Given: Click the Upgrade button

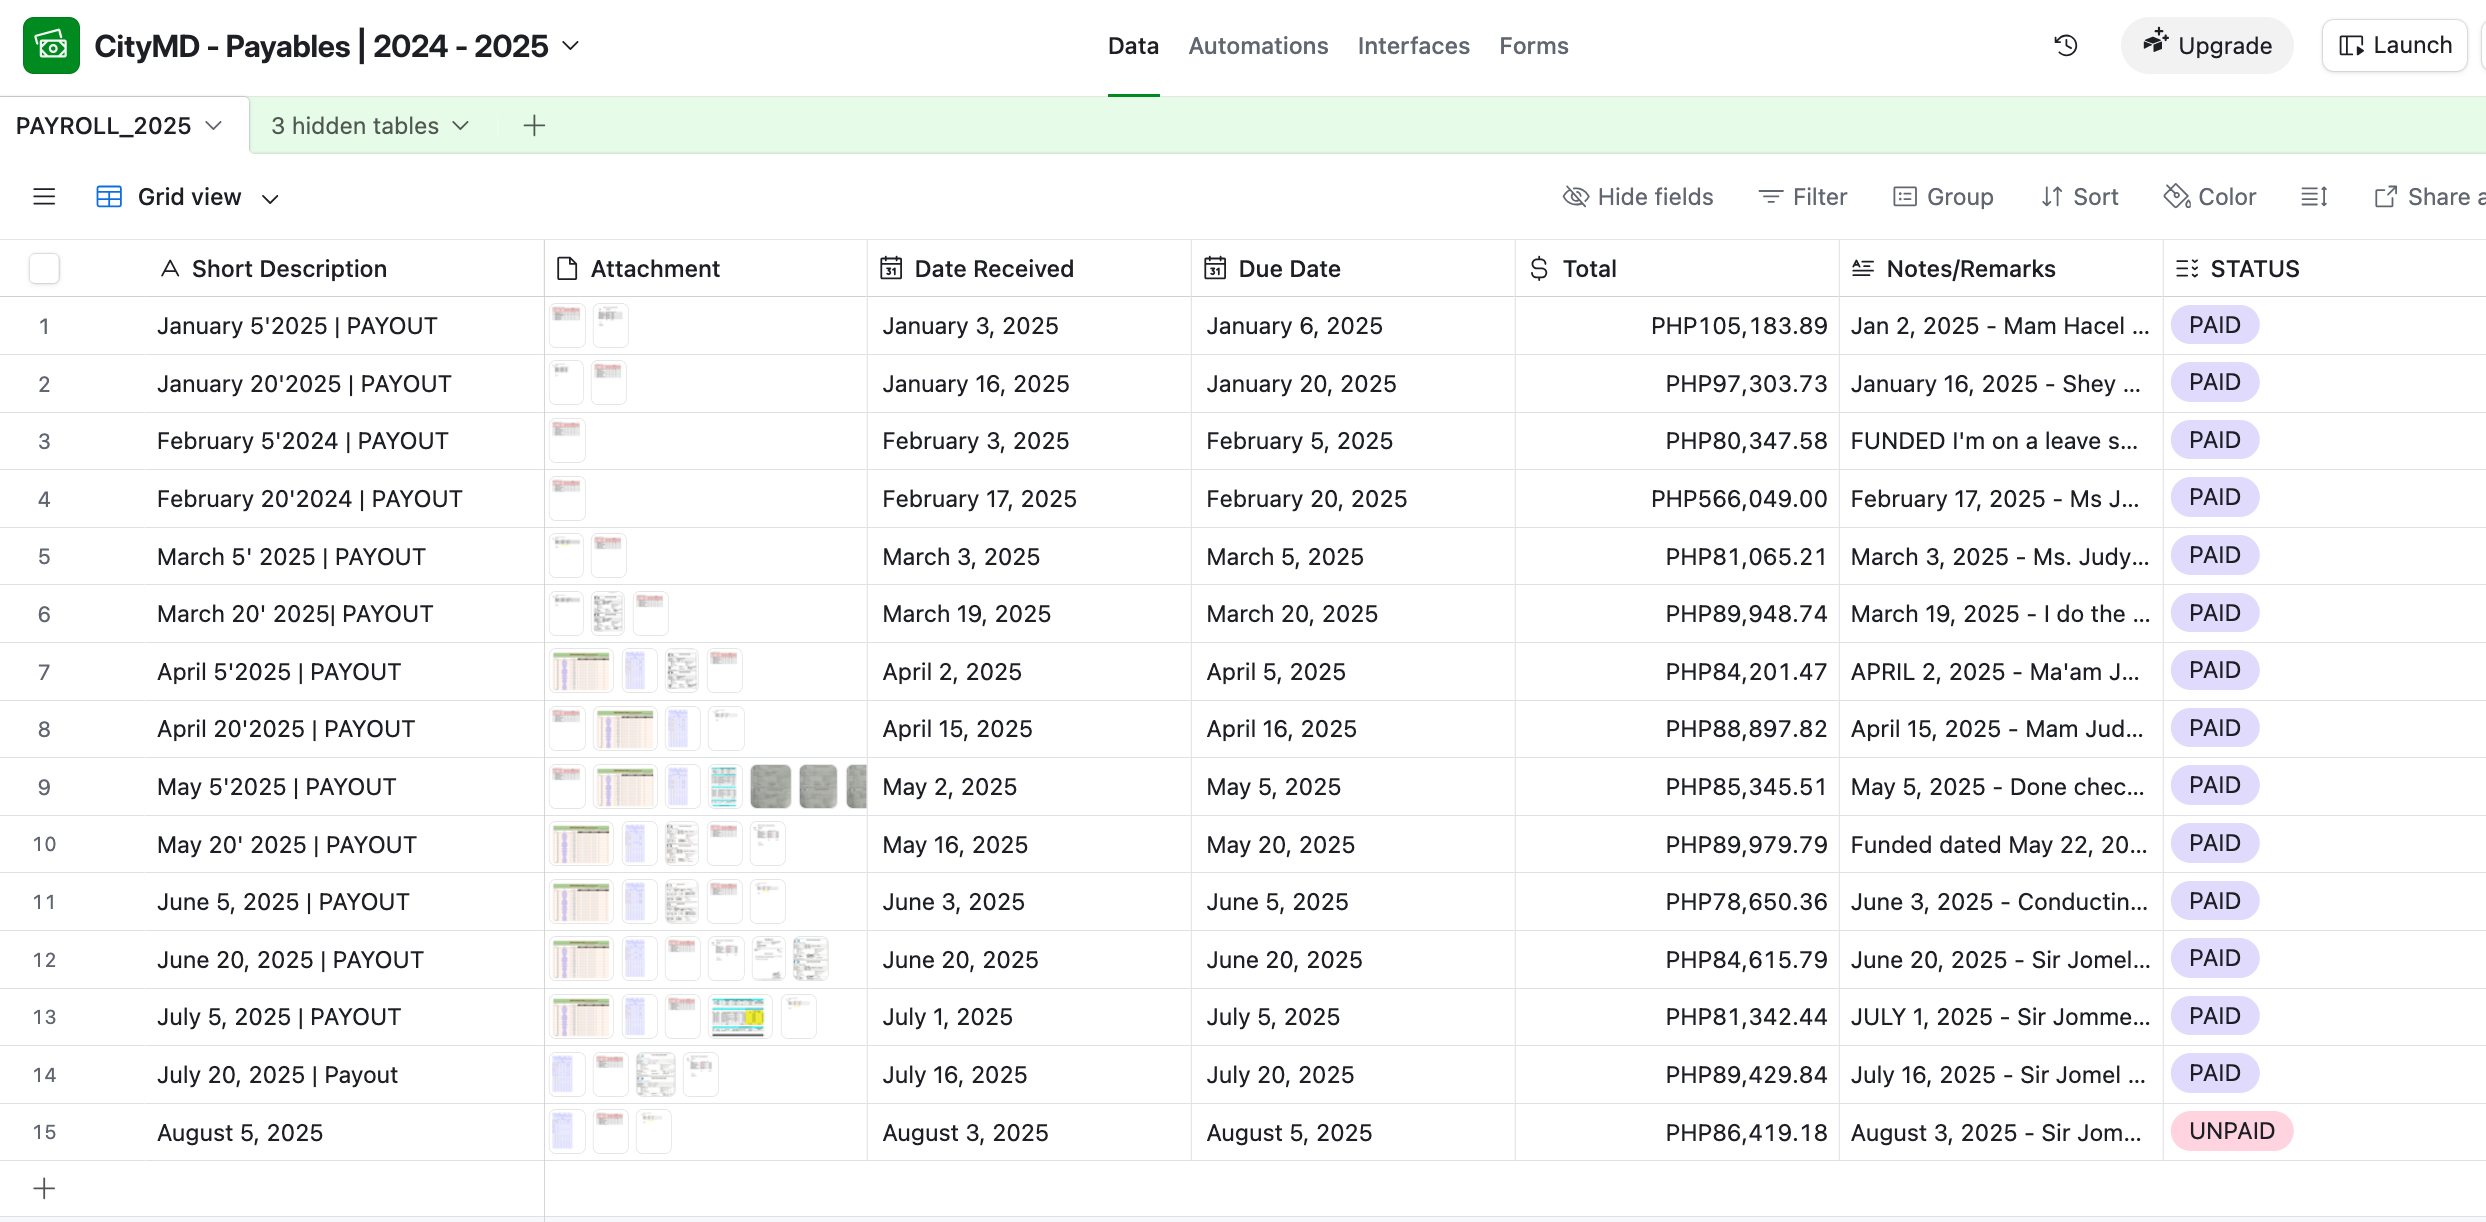Looking at the screenshot, I should tap(2207, 46).
